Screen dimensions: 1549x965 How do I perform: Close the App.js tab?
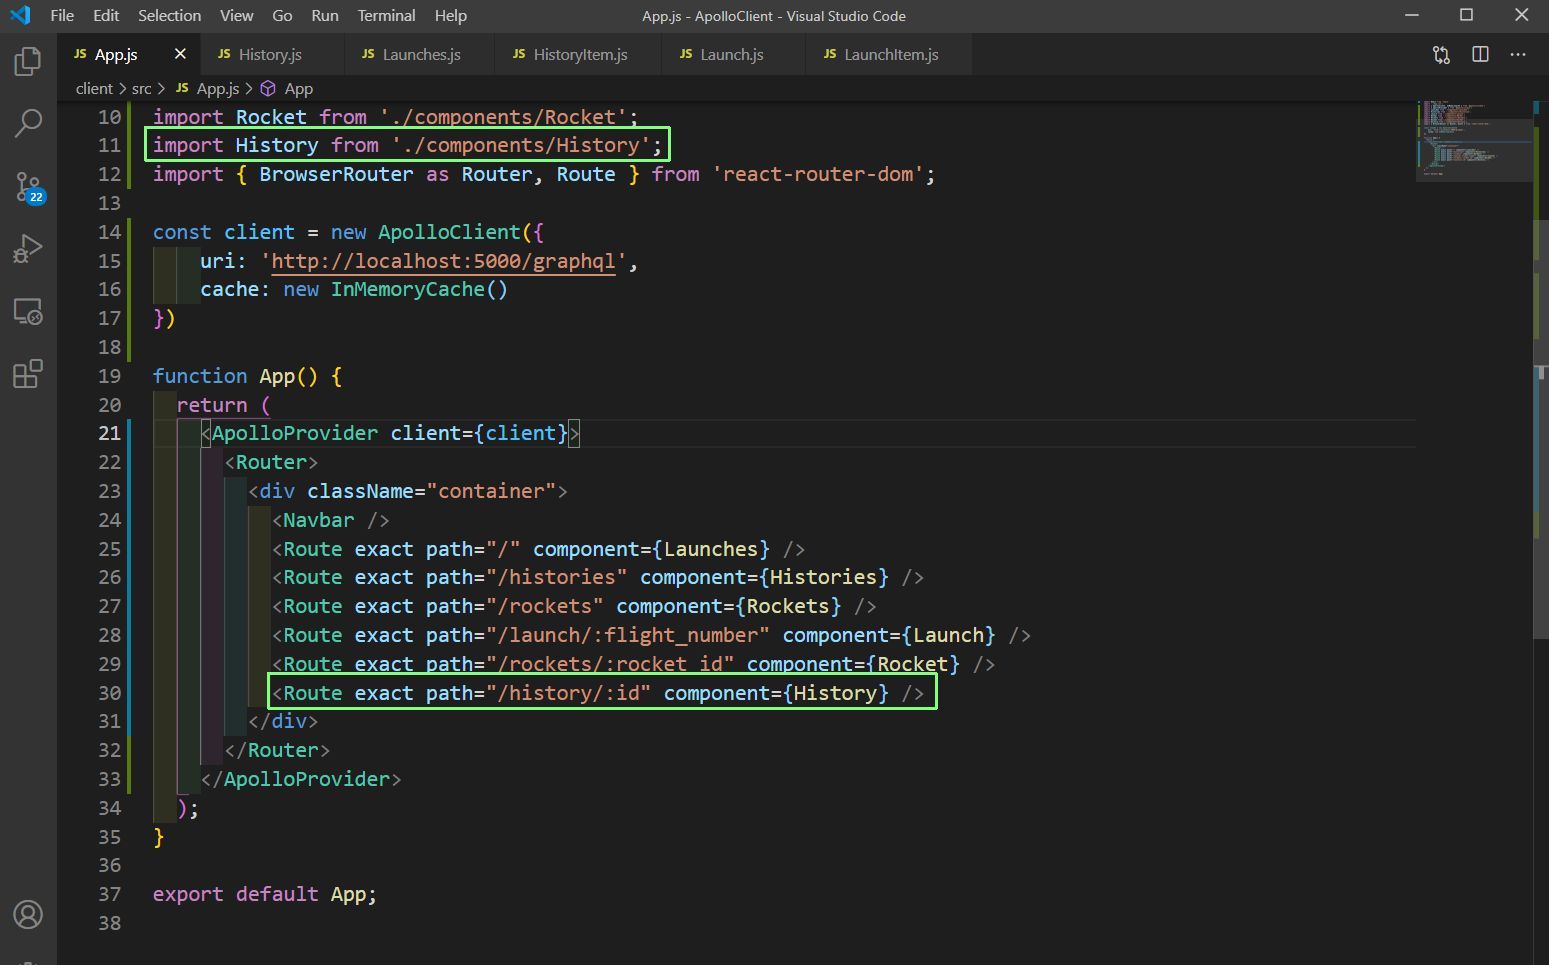click(180, 54)
